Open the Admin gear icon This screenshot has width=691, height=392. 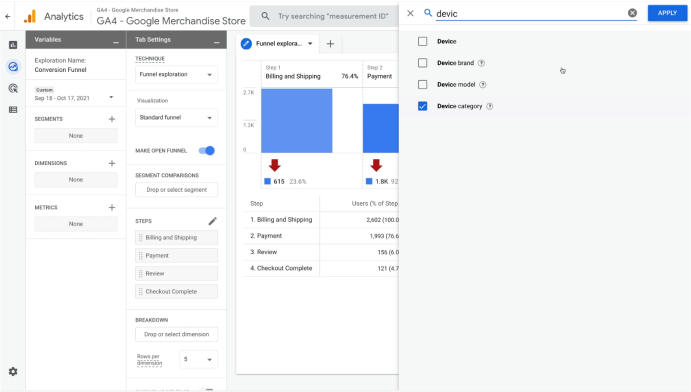tap(13, 372)
